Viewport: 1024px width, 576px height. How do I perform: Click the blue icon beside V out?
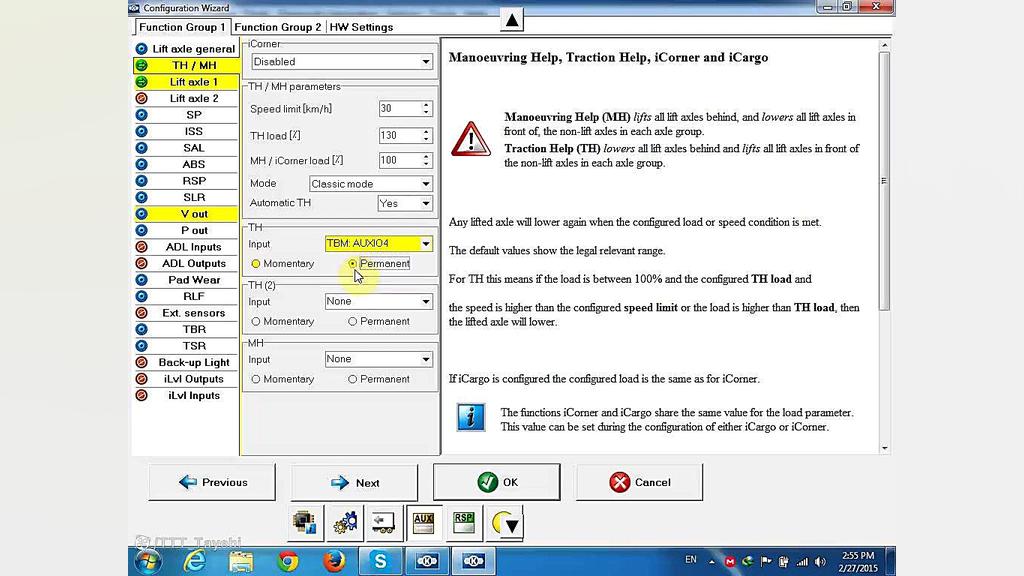(x=141, y=214)
